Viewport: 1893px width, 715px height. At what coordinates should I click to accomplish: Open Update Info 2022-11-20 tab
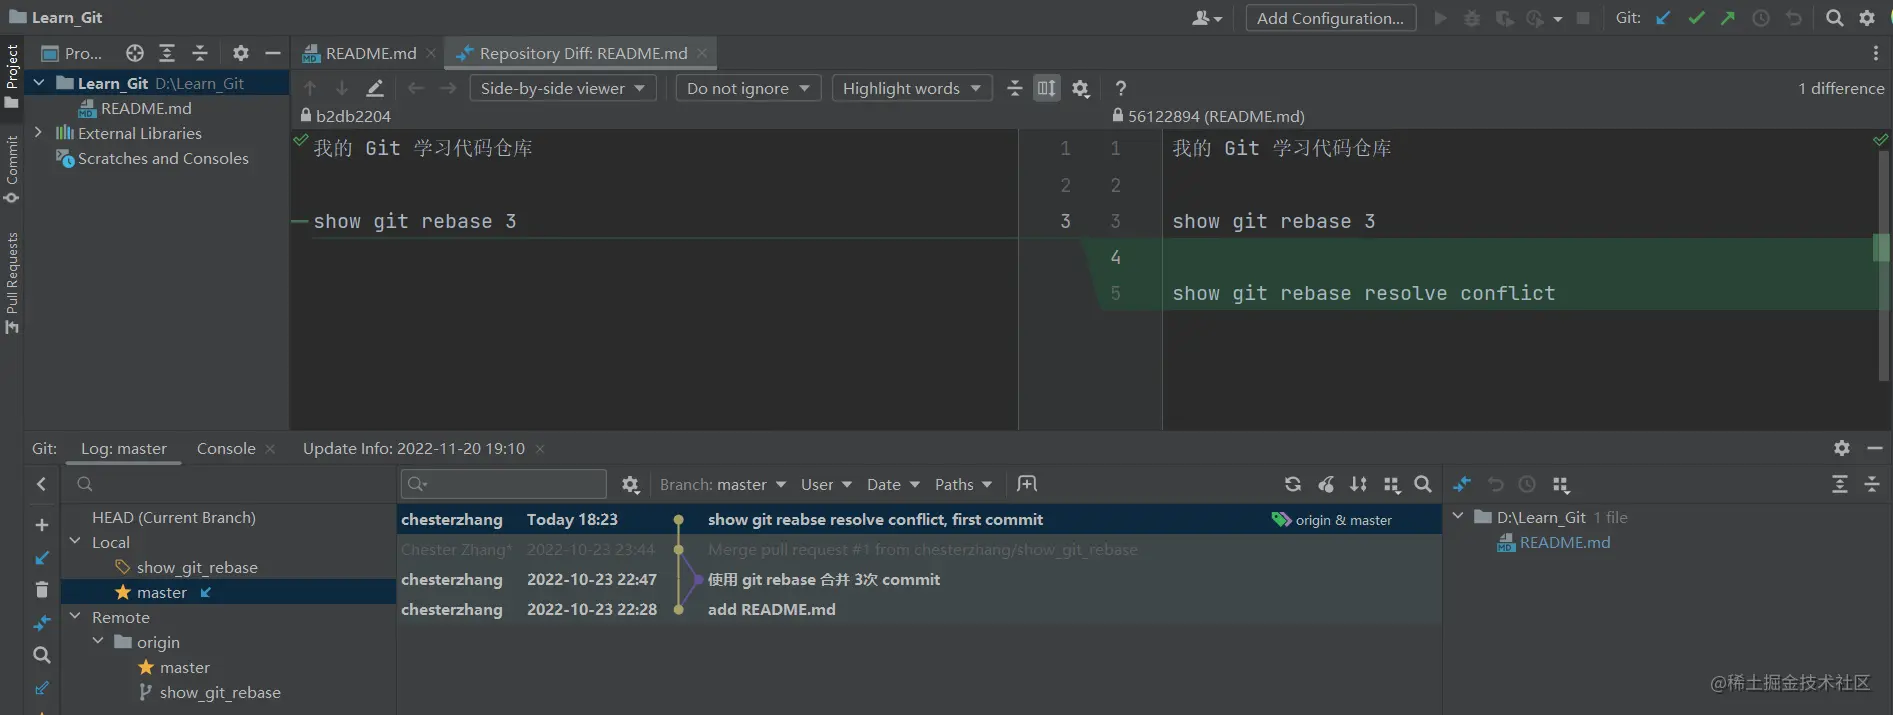coord(414,448)
